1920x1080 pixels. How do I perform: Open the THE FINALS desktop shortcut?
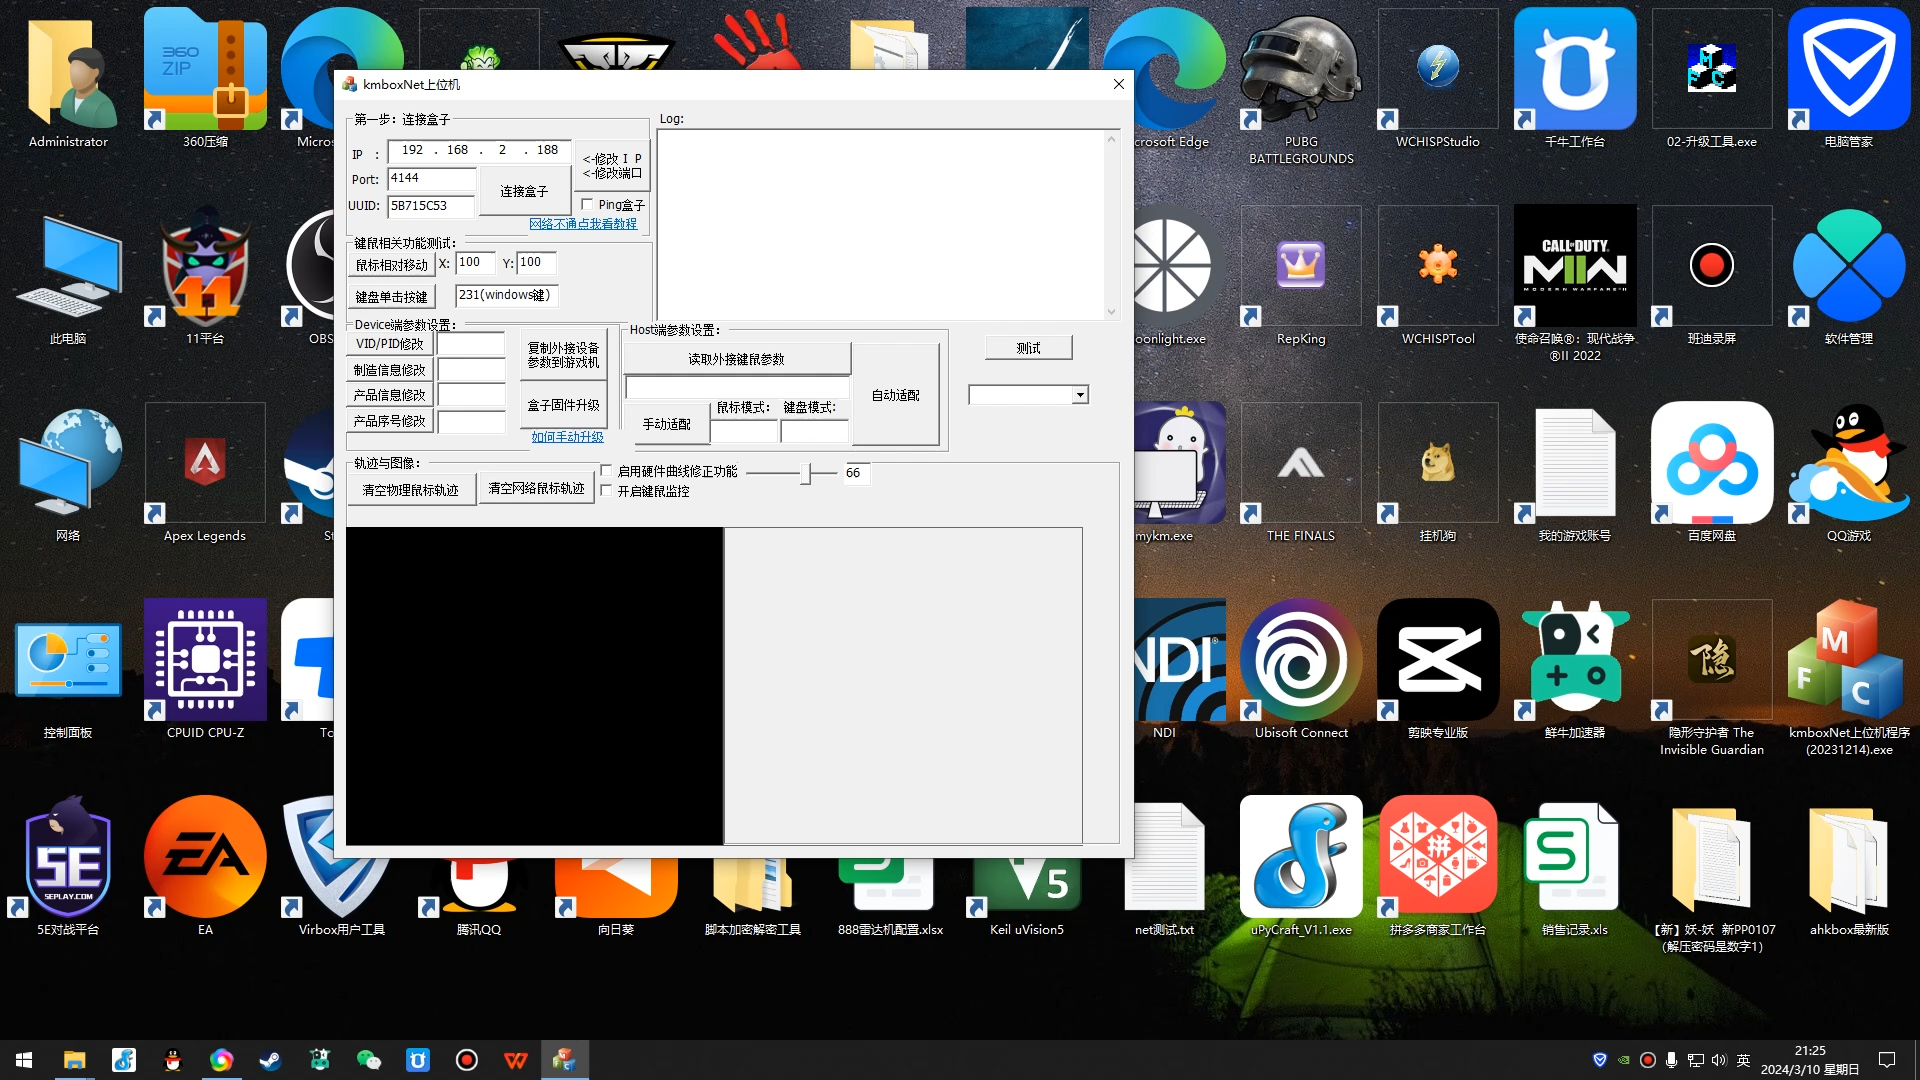(1300, 464)
